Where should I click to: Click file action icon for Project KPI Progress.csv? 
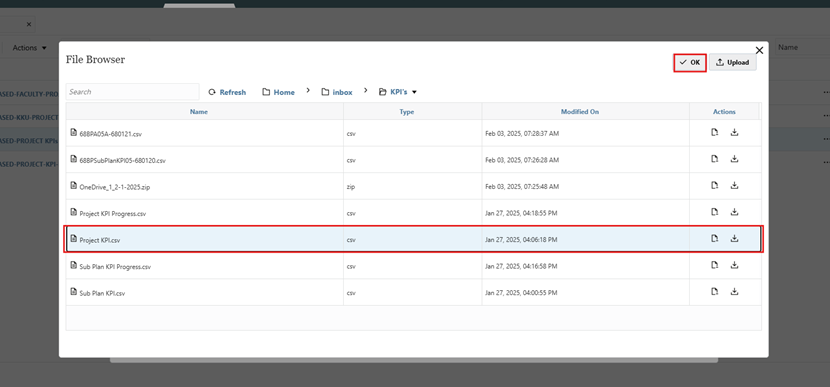tap(715, 212)
